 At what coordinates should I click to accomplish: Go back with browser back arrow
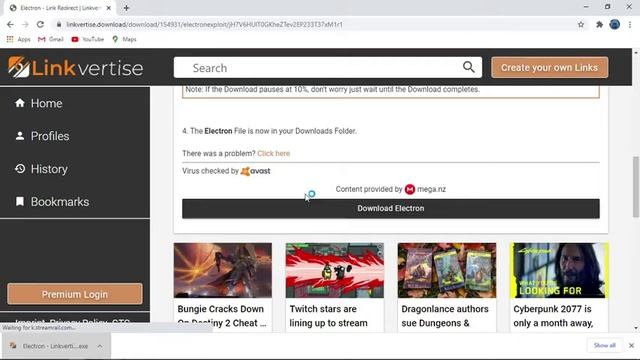(10, 24)
